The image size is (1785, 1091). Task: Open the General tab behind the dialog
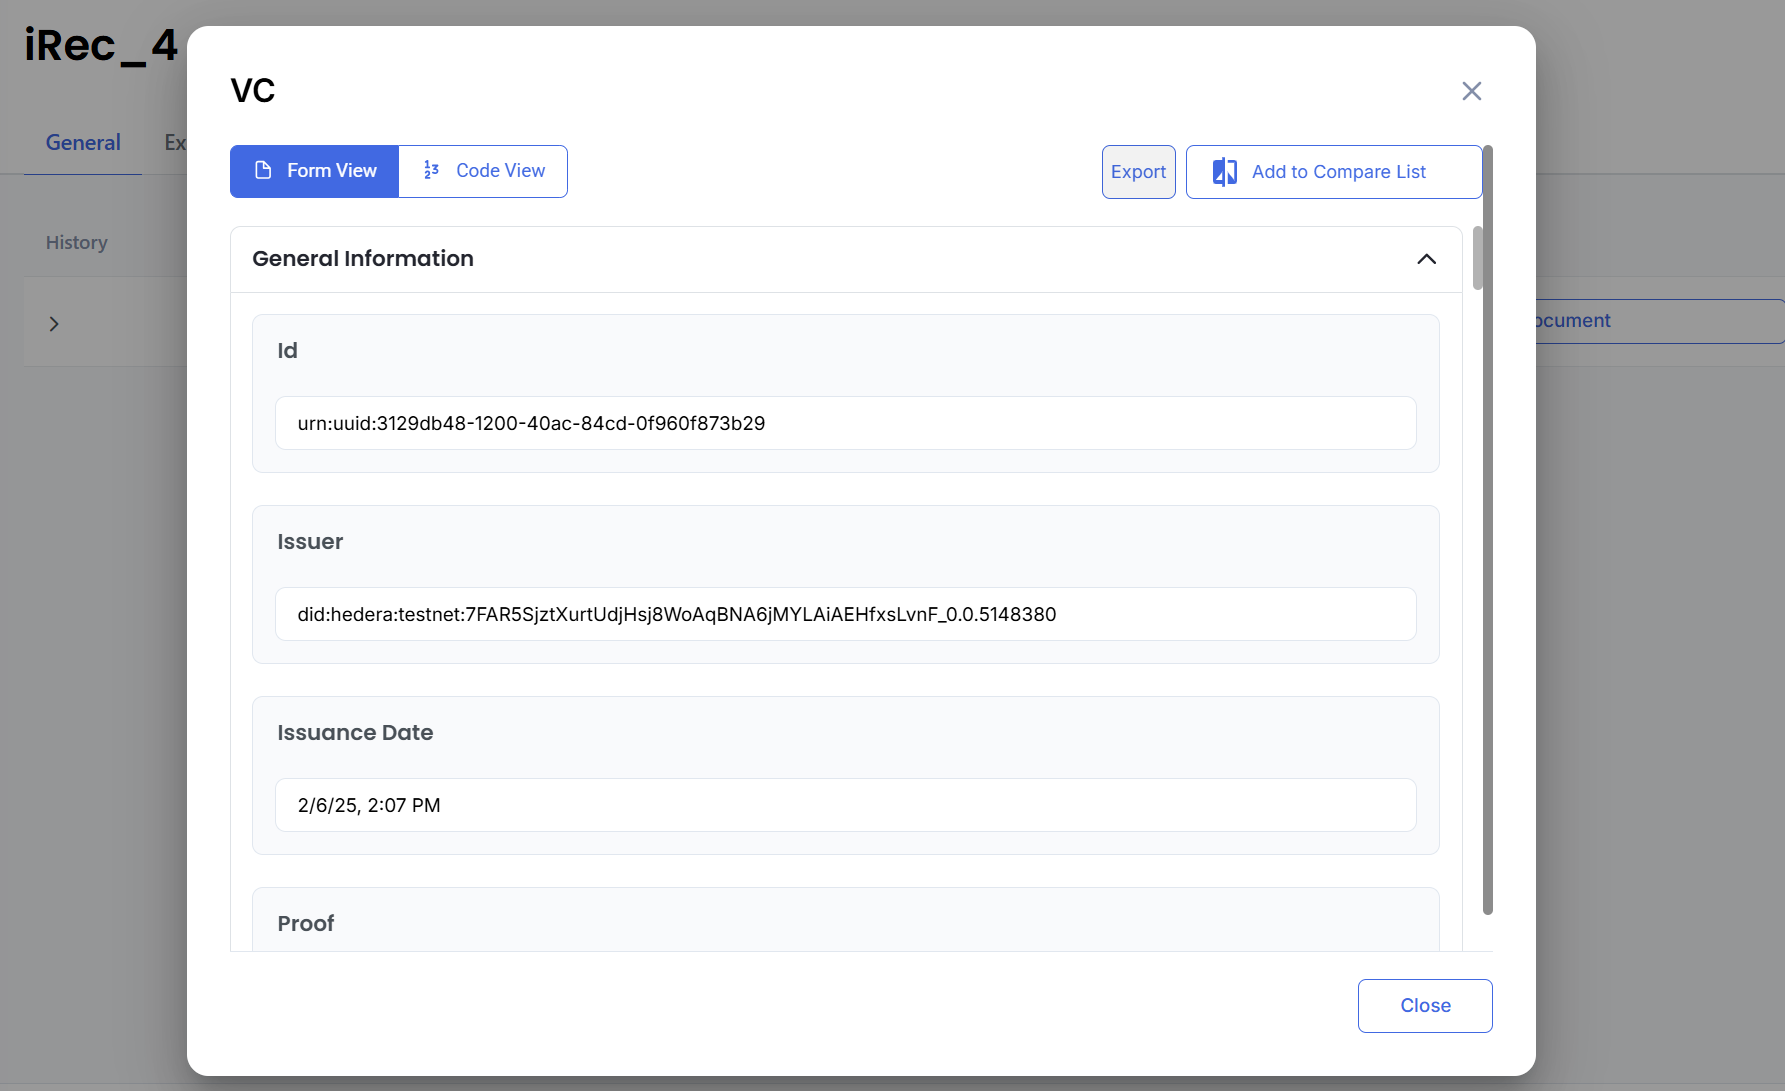coord(83,143)
